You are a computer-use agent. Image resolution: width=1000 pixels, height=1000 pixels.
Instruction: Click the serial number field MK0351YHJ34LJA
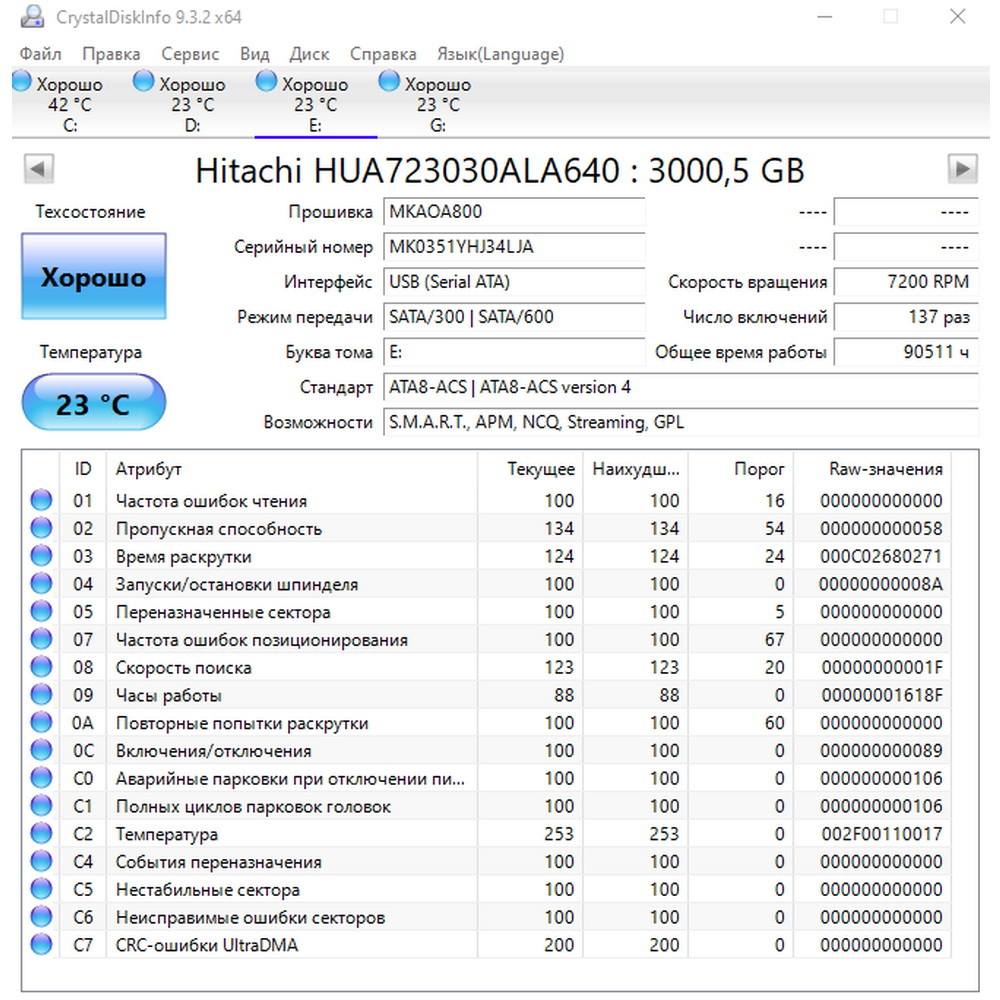click(514, 247)
